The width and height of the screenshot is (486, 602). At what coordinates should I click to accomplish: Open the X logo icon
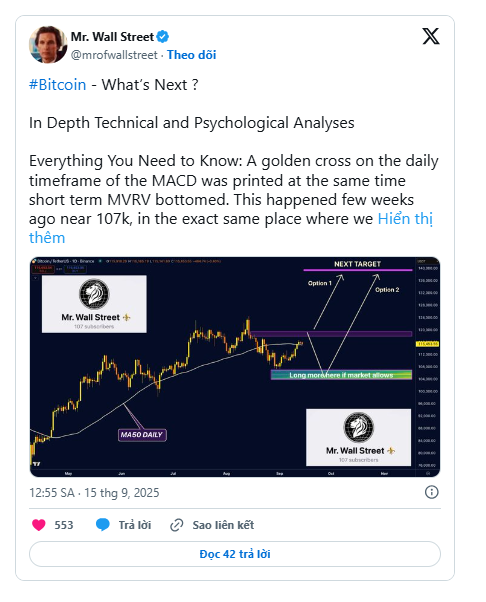tap(431, 36)
